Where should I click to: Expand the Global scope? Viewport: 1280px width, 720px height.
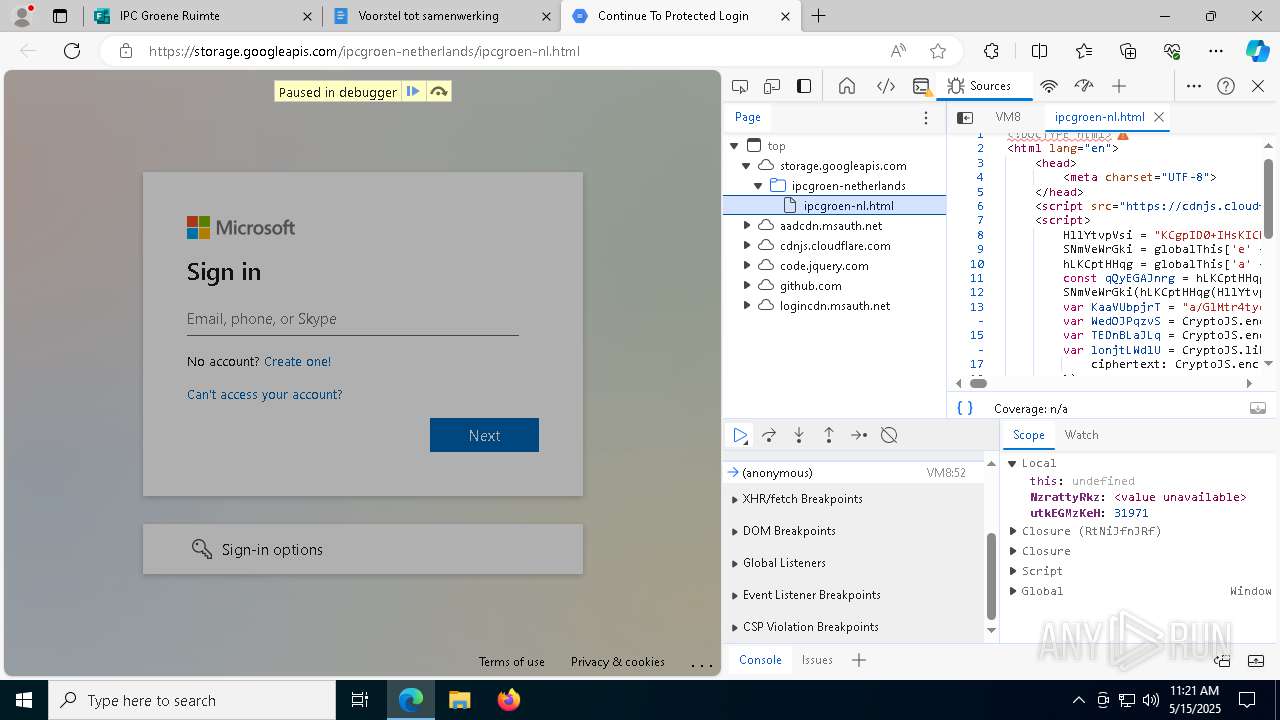click(1012, 591)
